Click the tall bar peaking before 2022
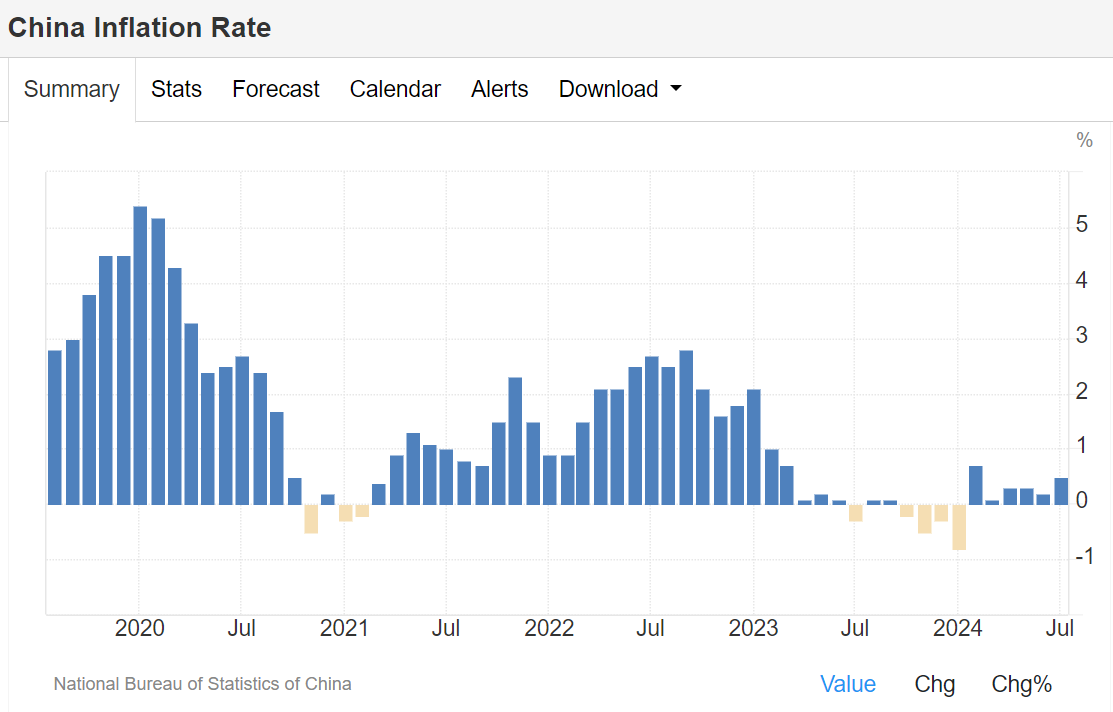Image resolution: width=1113 pixels, height=712 pixels. pyautogui.click(x=516, y=440)
